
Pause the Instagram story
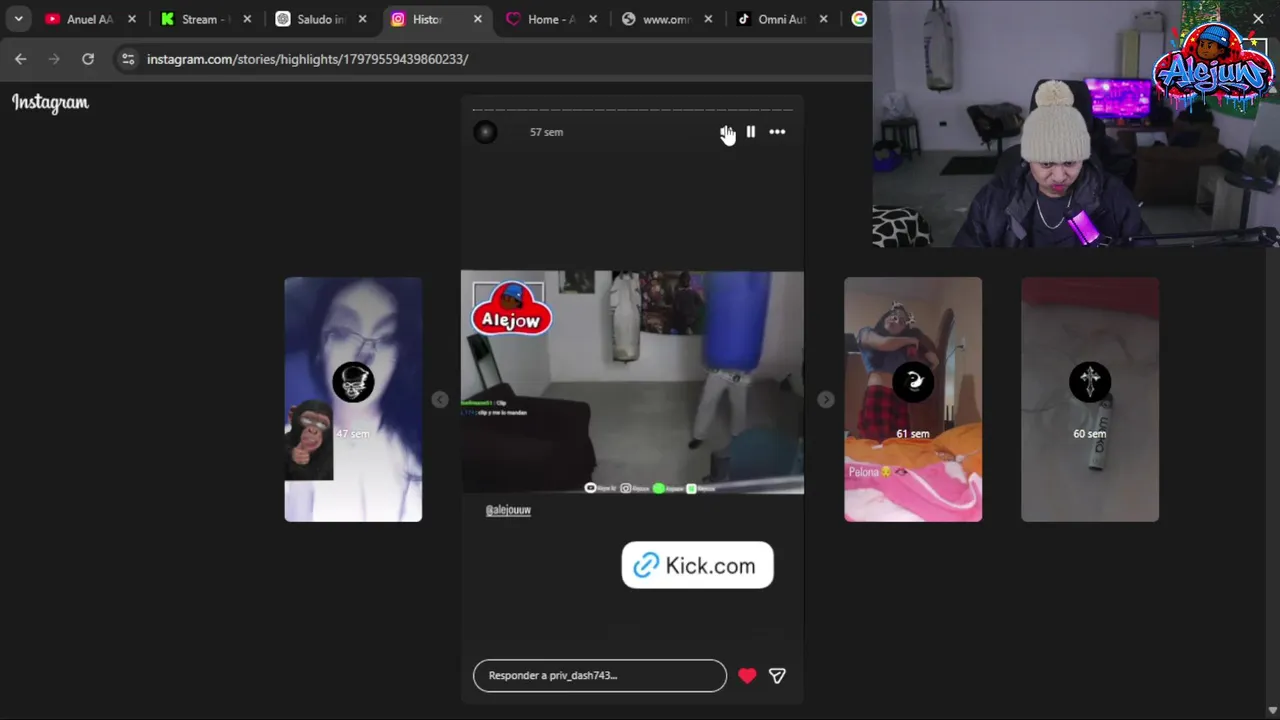pos(750,132)
